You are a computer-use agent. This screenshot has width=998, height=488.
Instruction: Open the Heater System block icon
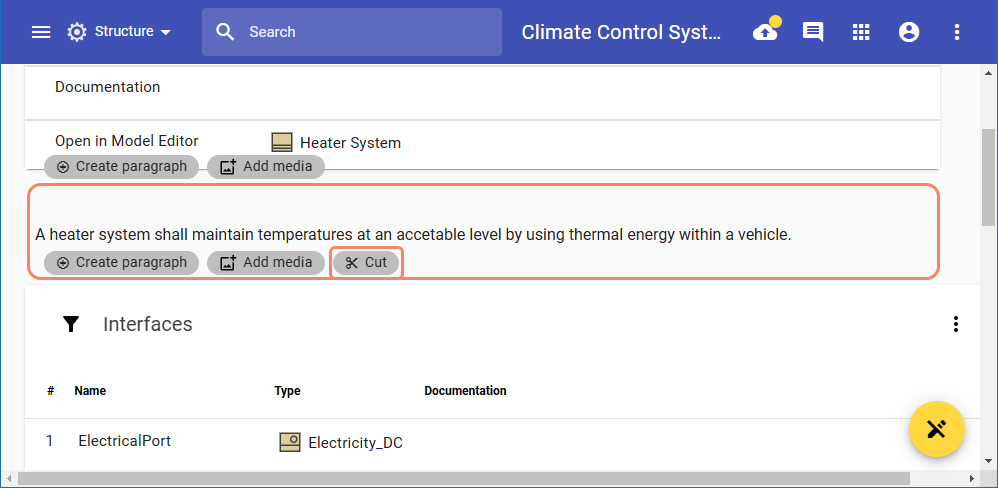(x=282, y=142)
